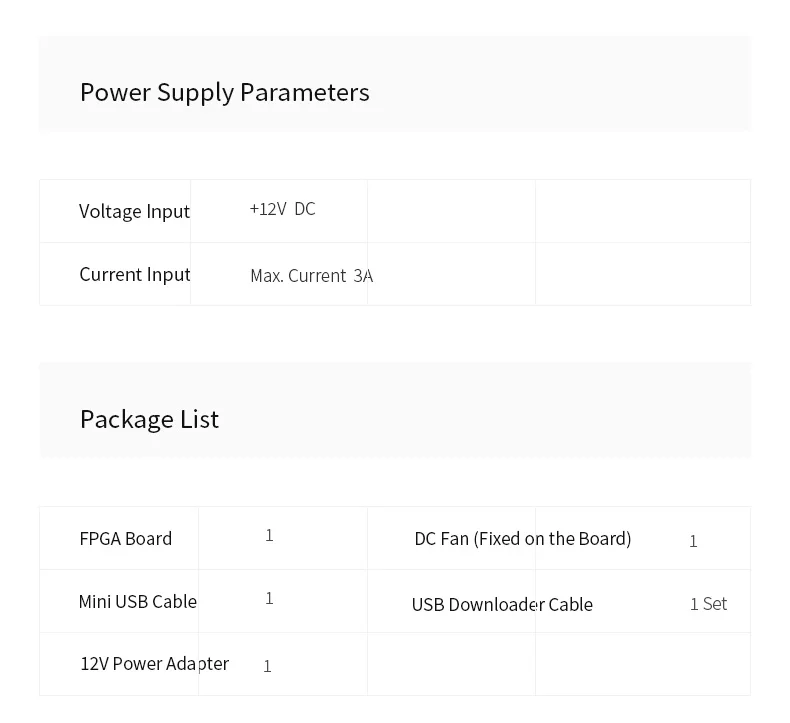This screenshot has height=723, width=790.
Task: Click the last empty cell in Voltage Input row
Action: (642, 211)
